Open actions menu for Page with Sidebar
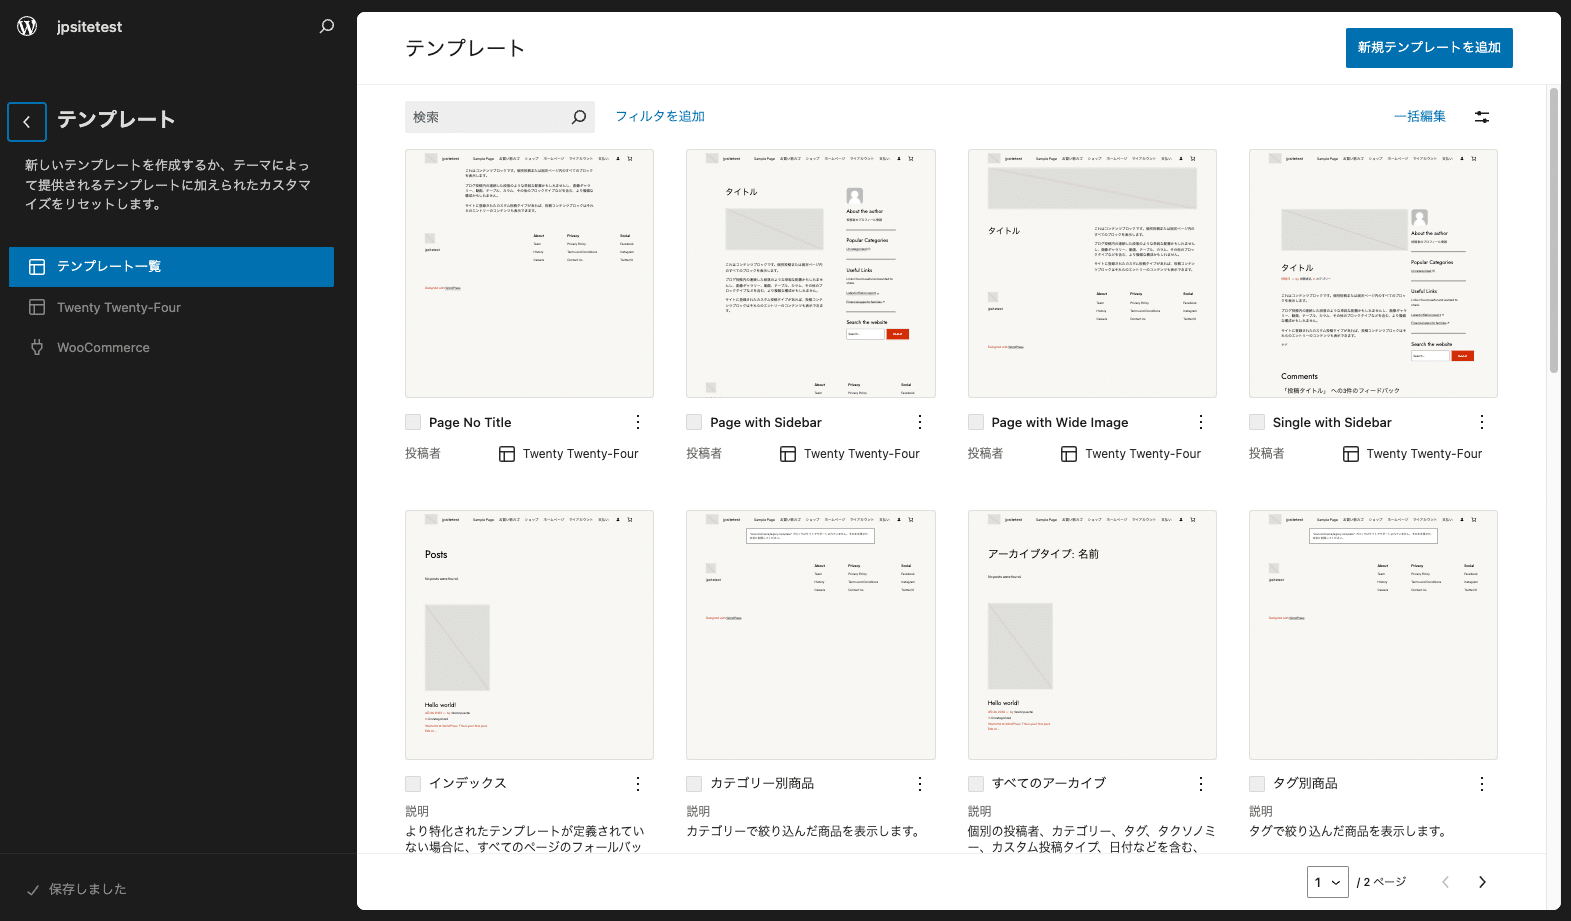The height and width of the screenshot is (921, 1571). coord(920,422)
